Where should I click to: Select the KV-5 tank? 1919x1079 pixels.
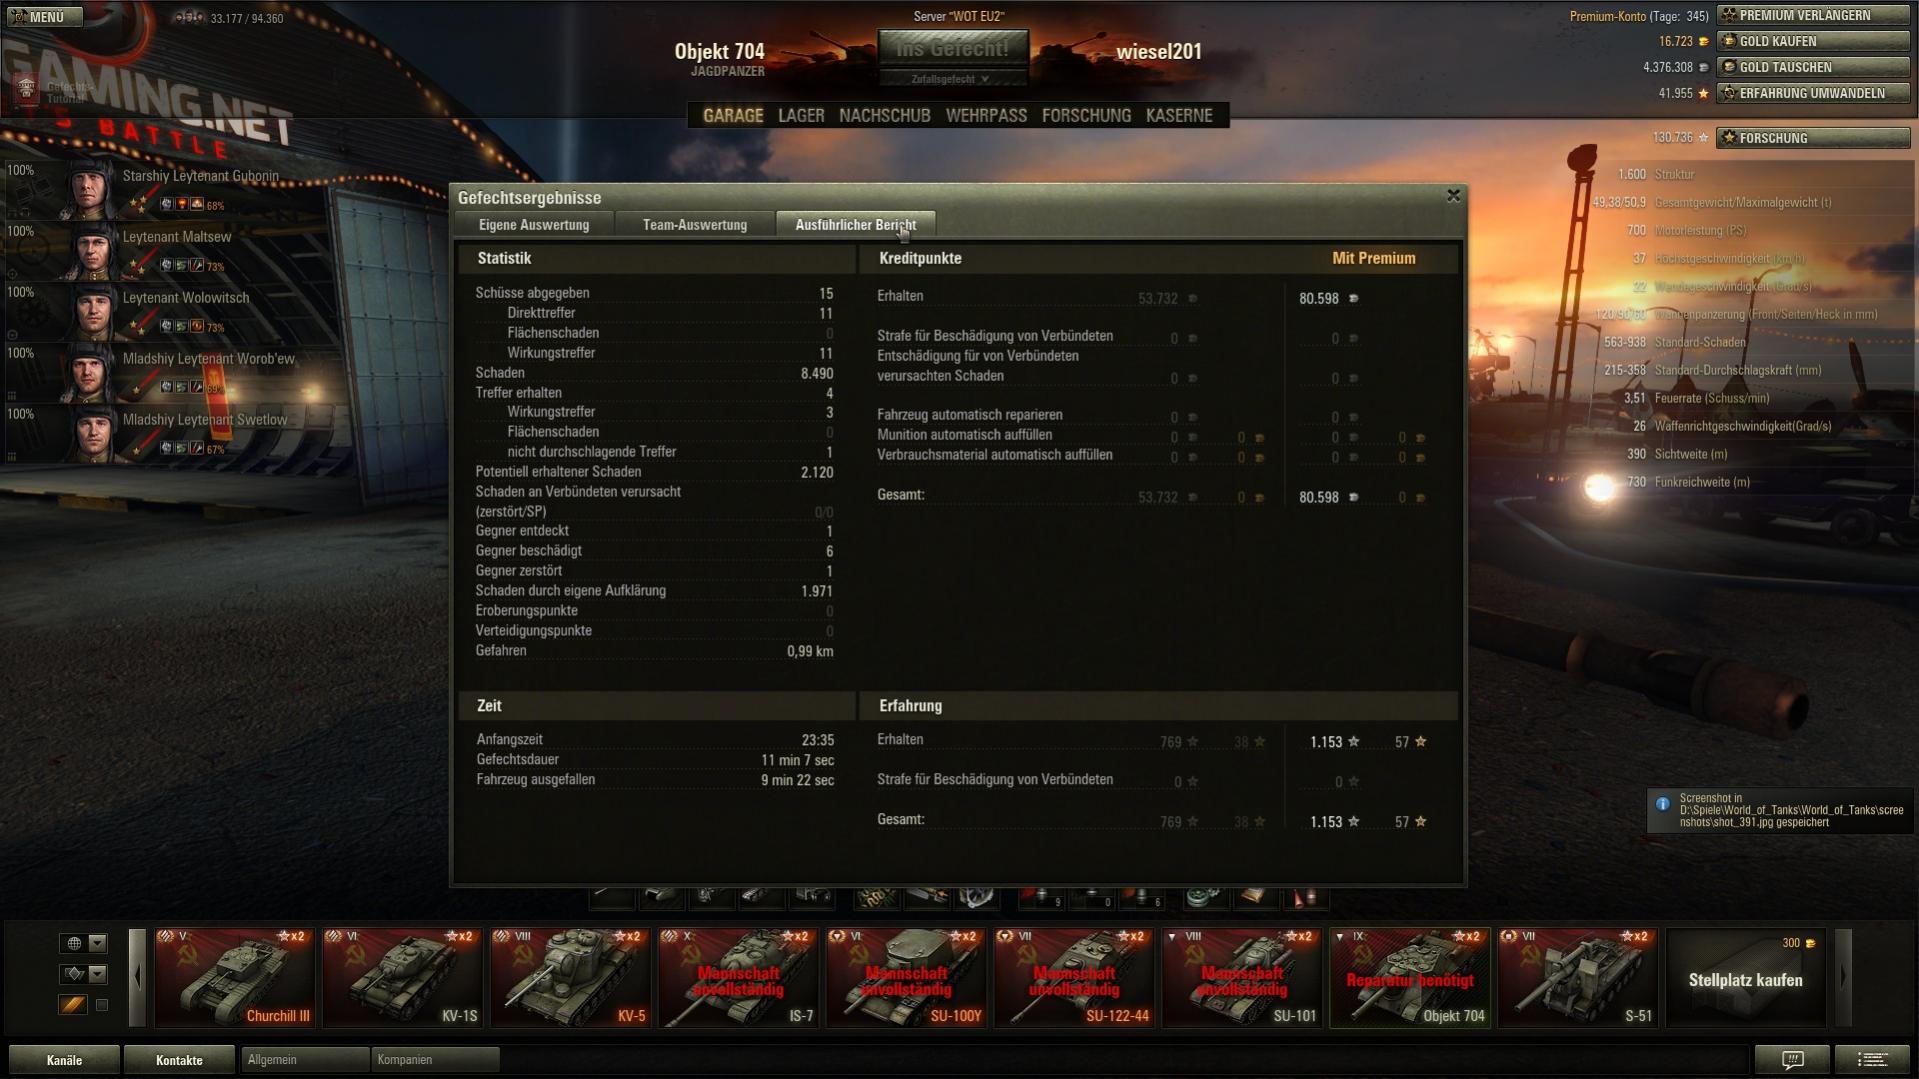[571, 978]
